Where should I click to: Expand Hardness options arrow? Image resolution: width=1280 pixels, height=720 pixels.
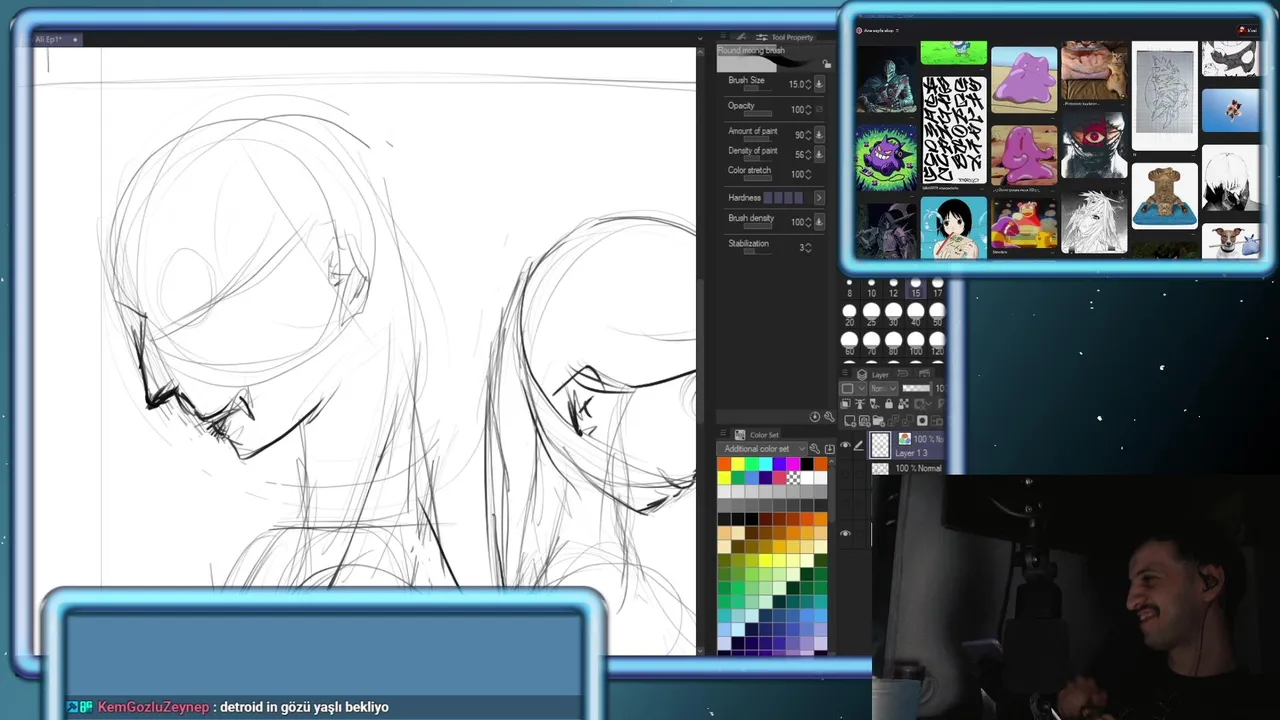(819, 197)
